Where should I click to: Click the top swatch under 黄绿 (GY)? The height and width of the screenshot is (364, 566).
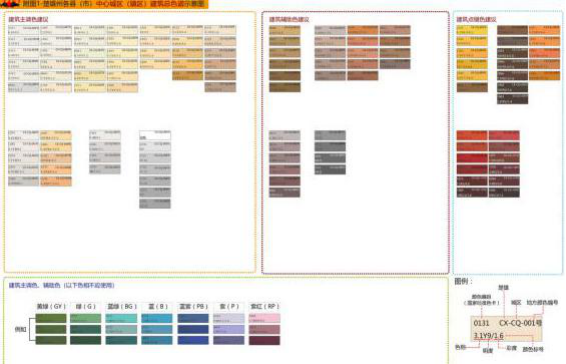51,318
